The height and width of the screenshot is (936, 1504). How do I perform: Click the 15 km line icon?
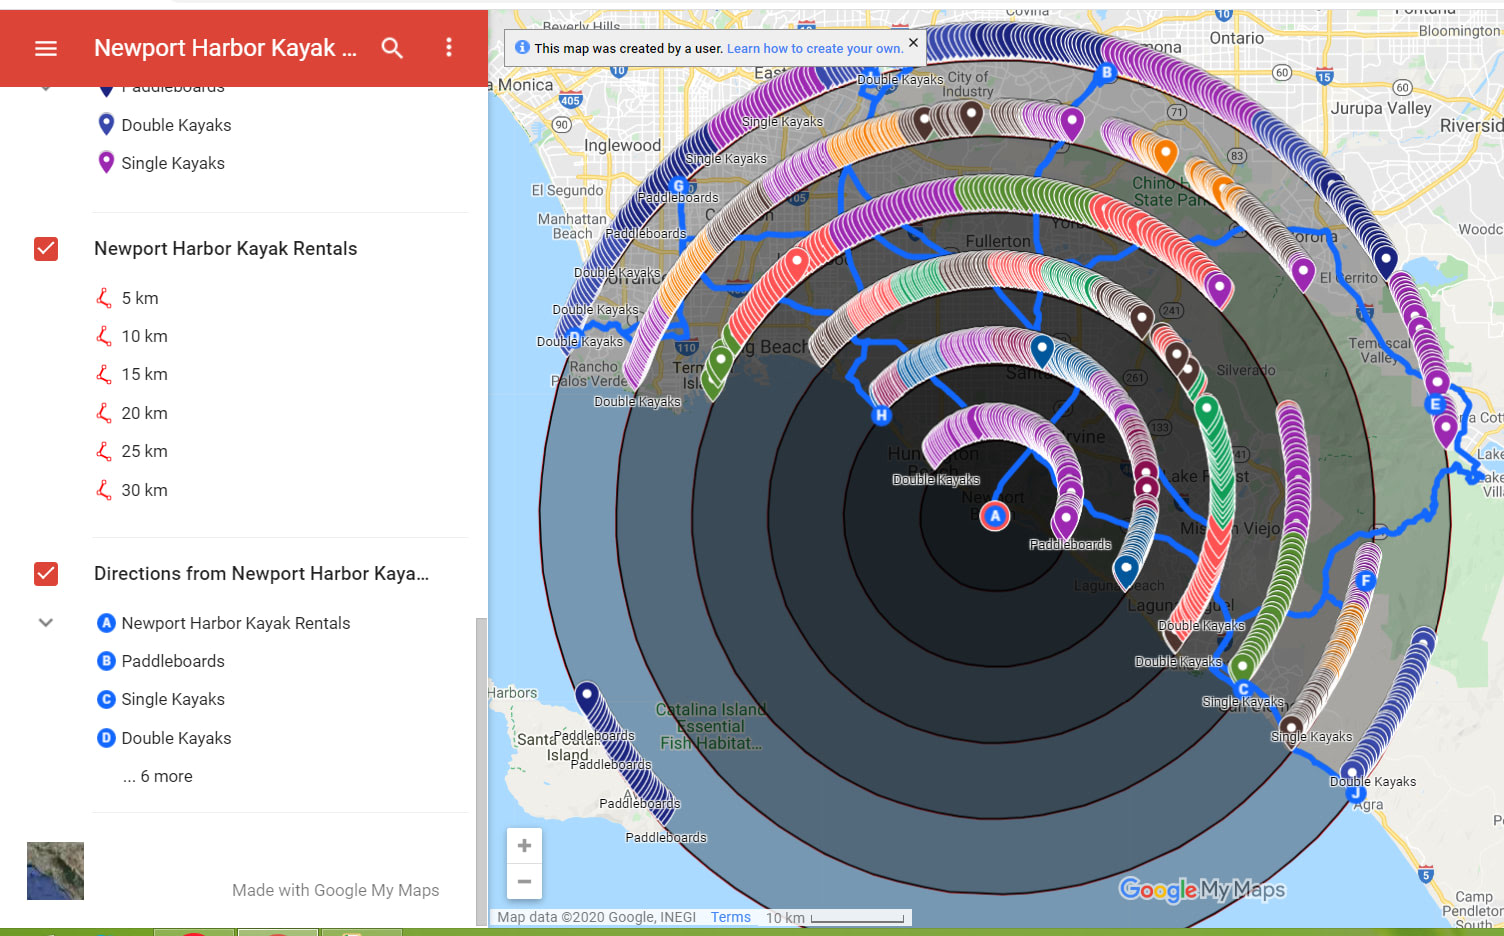coord(104,374)
